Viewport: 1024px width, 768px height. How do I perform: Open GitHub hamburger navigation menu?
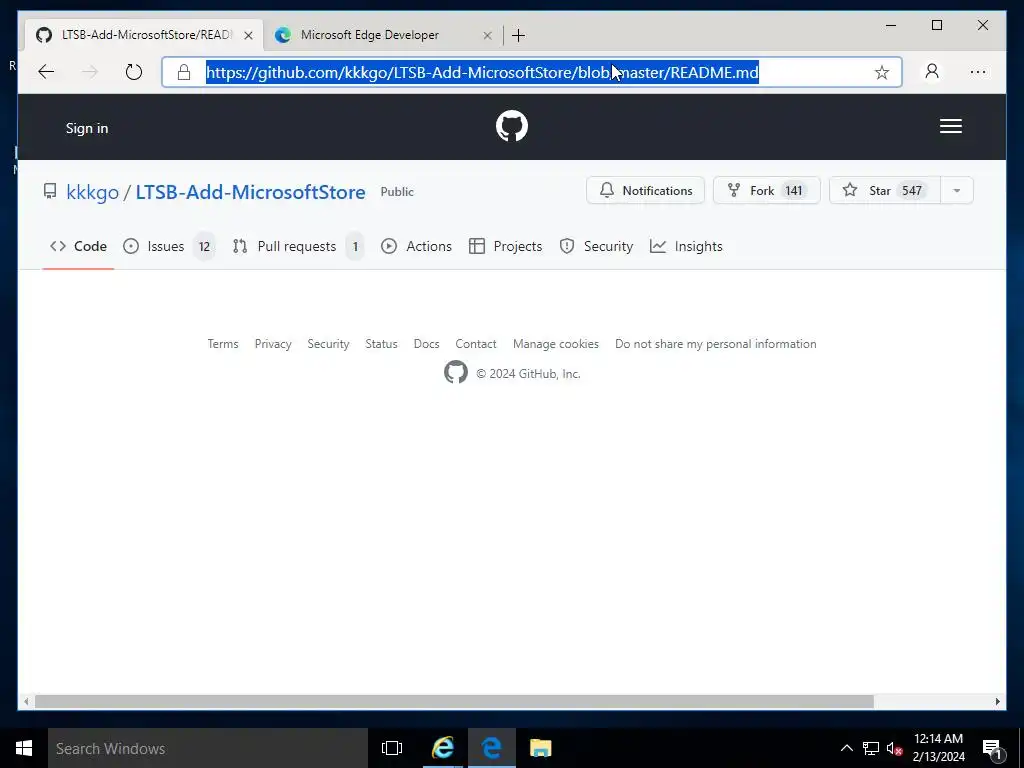pyautogui.click(x=951, y=126)
